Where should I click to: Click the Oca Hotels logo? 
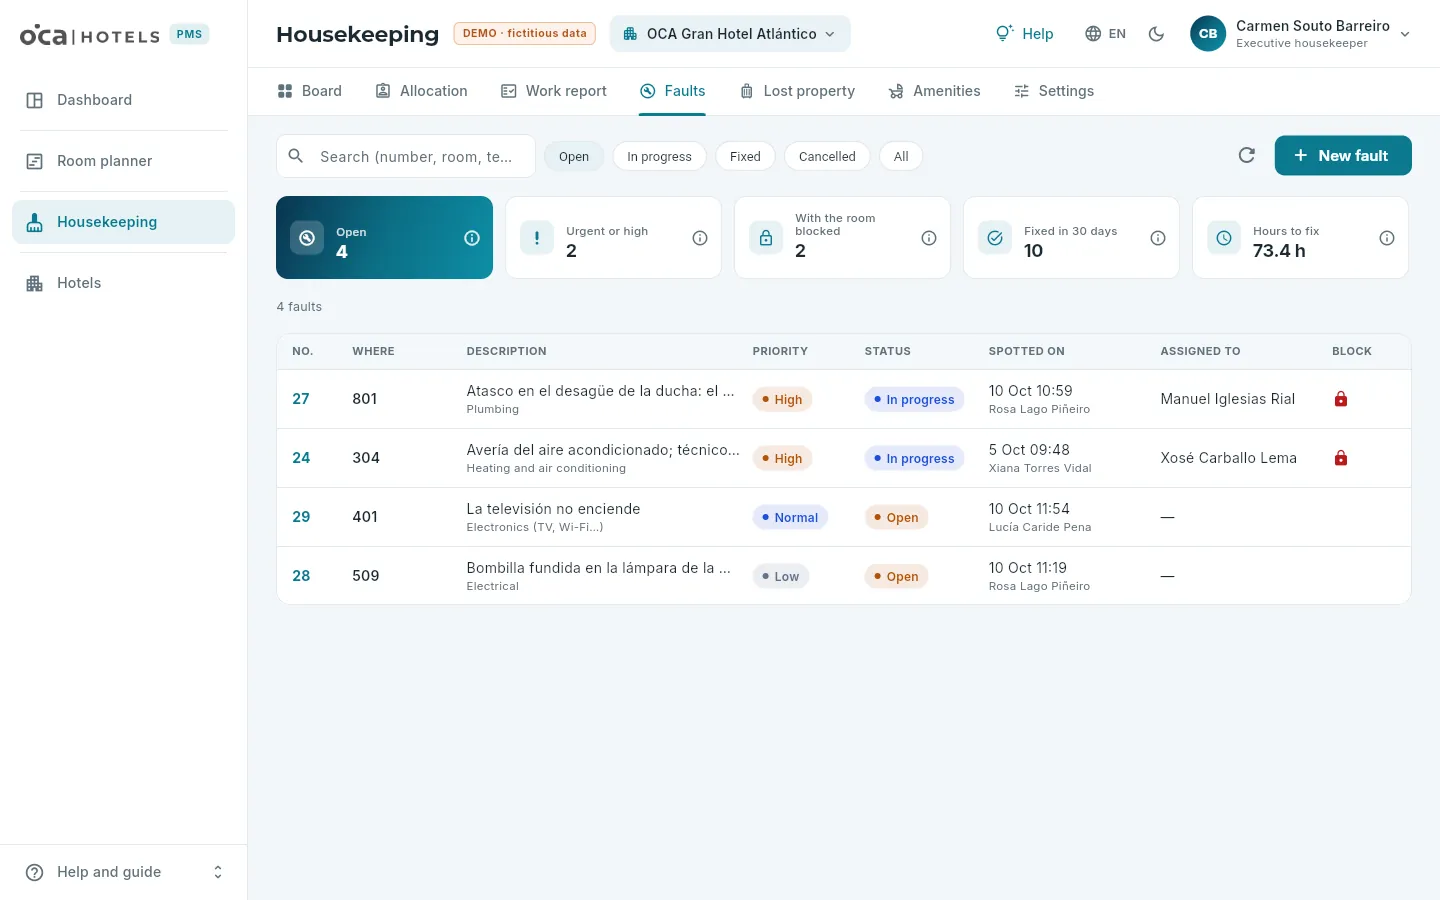(x=90, y=35)
